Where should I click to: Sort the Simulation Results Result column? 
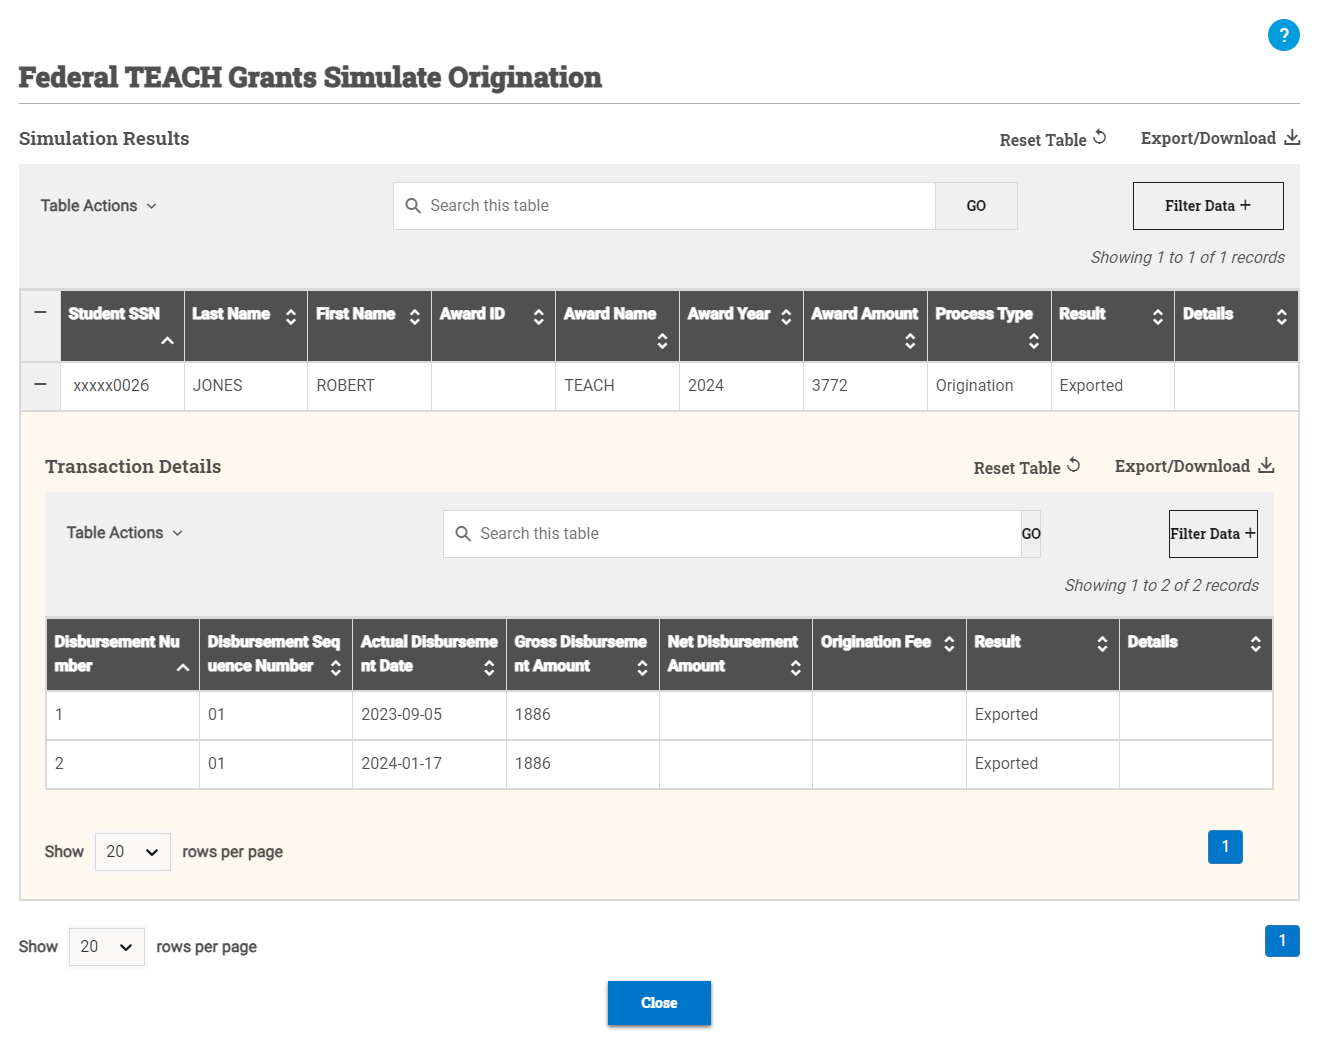point(1158,317)
